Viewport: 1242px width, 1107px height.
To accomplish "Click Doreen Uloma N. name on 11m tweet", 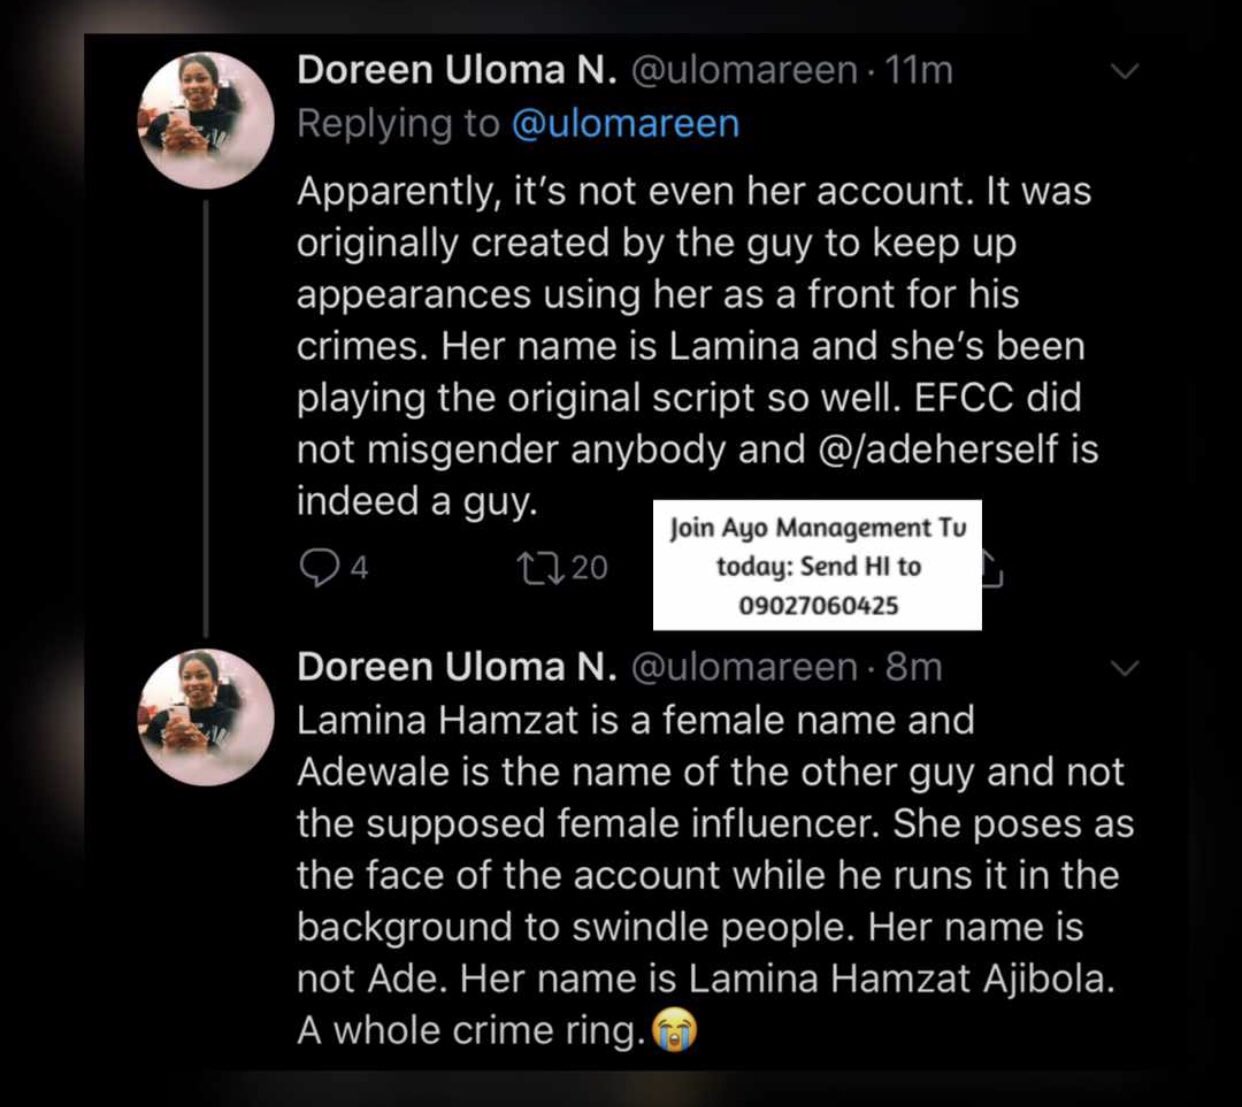I will (457, 70).
